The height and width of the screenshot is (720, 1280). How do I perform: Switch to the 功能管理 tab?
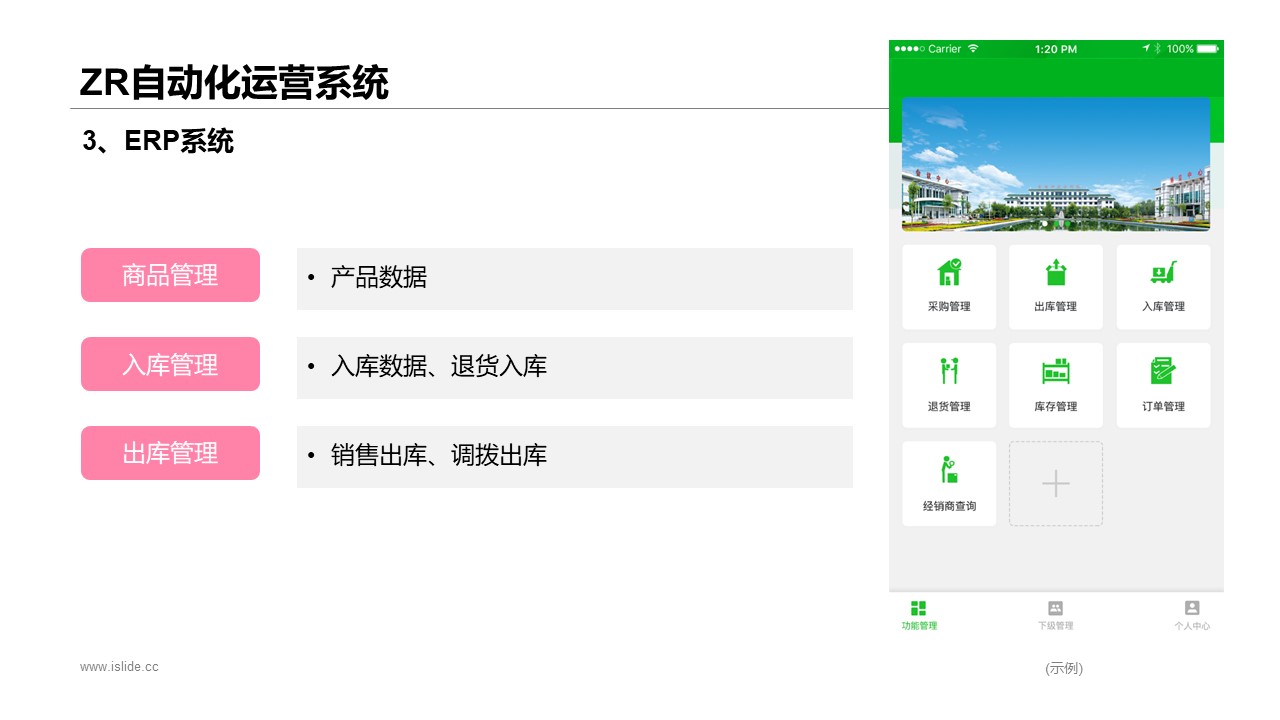pos(918,614)
